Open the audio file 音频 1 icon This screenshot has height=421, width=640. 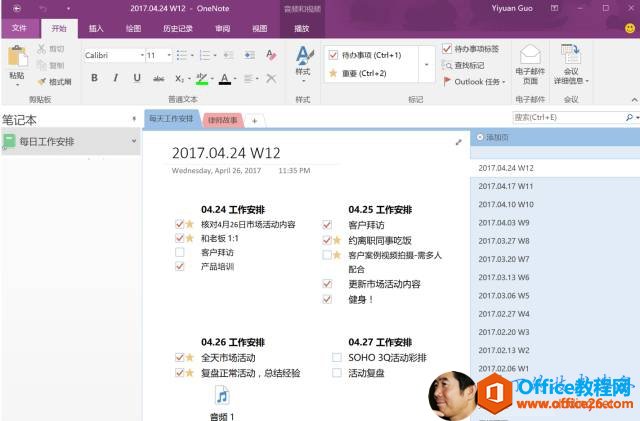[222, 395]
